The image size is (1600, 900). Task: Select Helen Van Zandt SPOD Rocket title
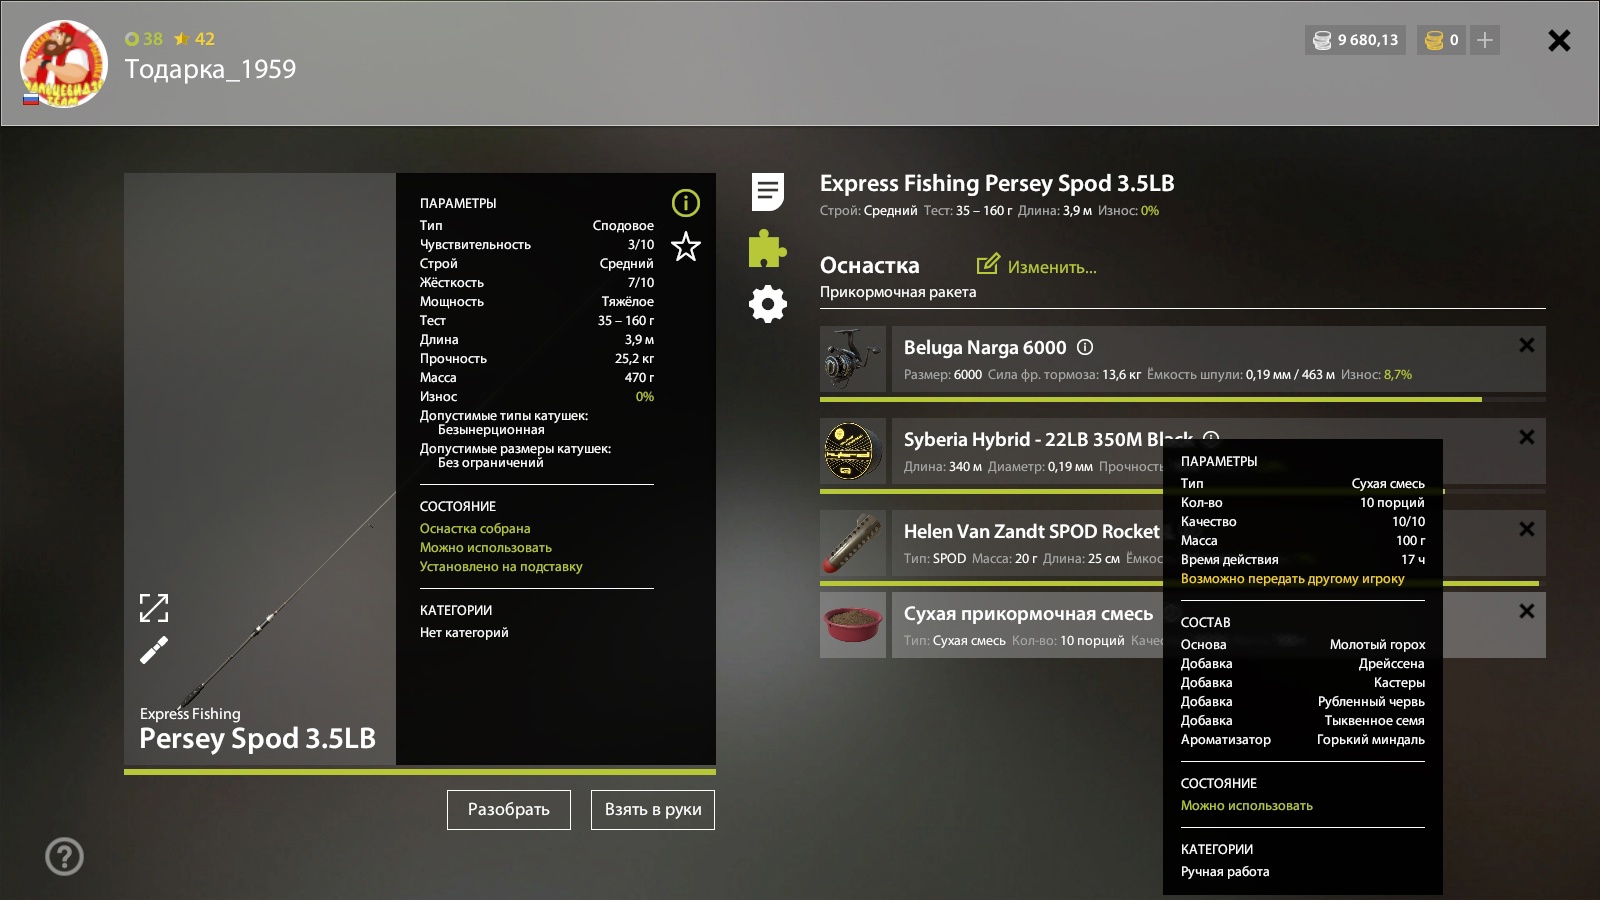(1032, 531)
